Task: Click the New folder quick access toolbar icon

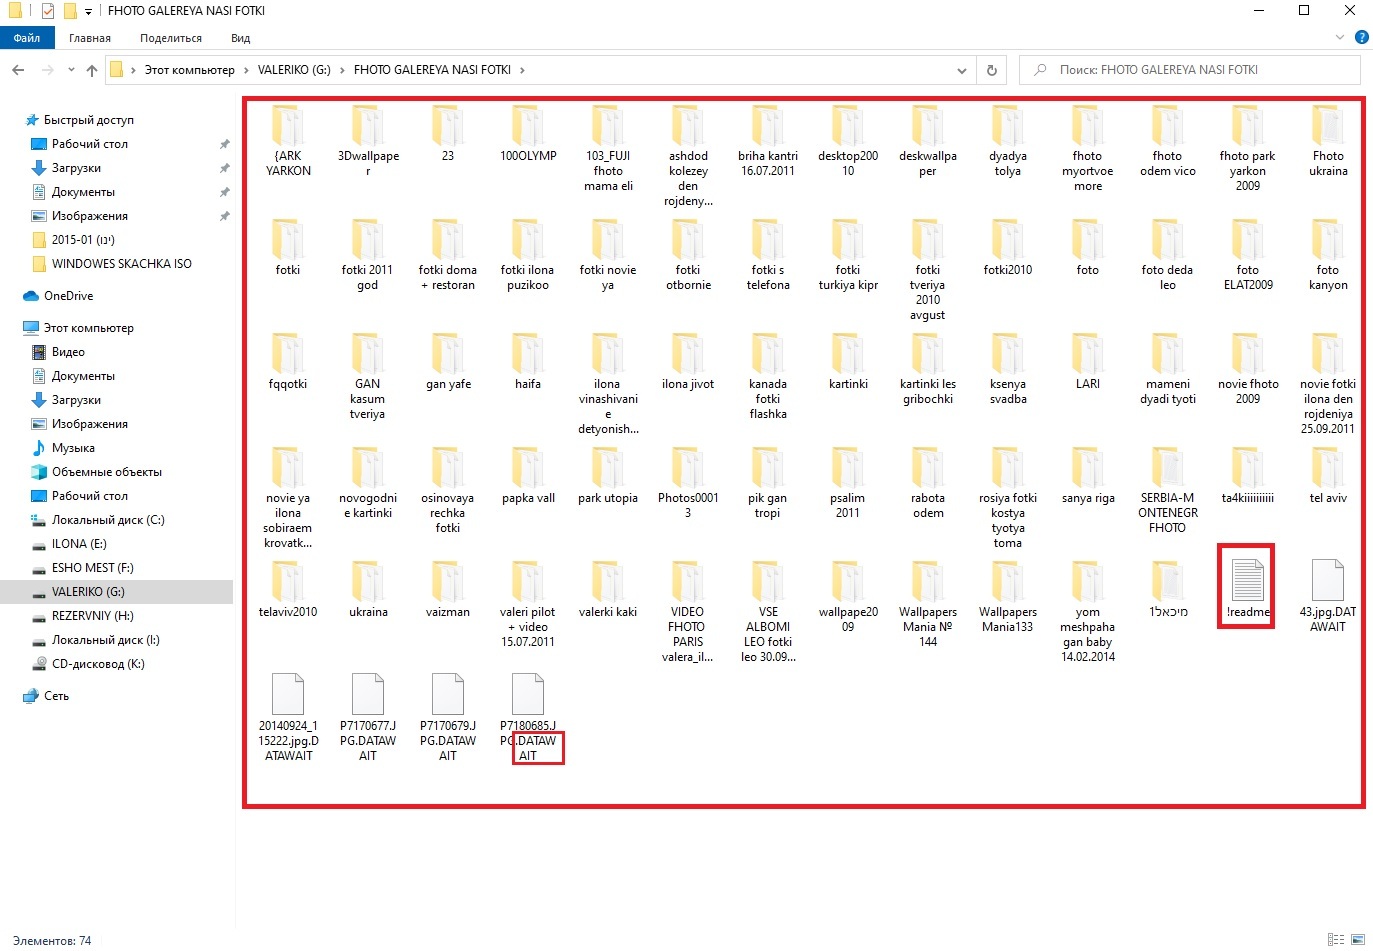Action: pos(70,11)
